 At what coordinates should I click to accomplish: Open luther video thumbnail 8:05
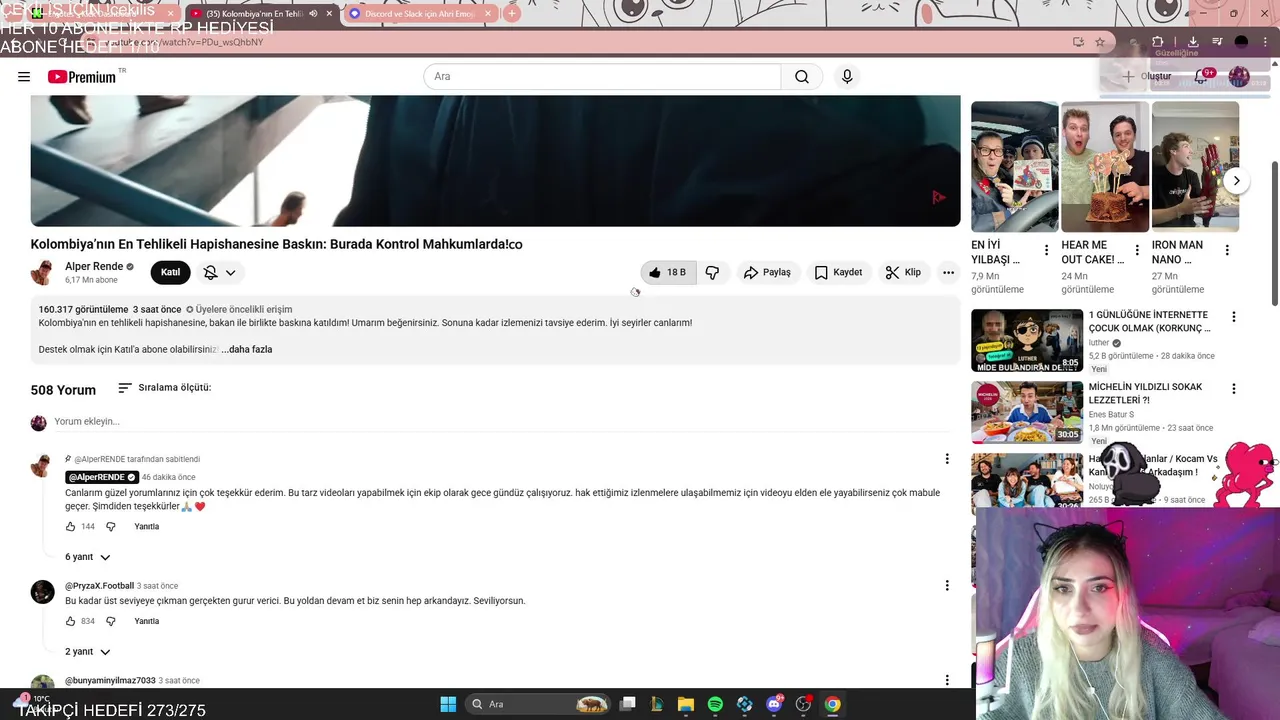tap(1027, 340)
